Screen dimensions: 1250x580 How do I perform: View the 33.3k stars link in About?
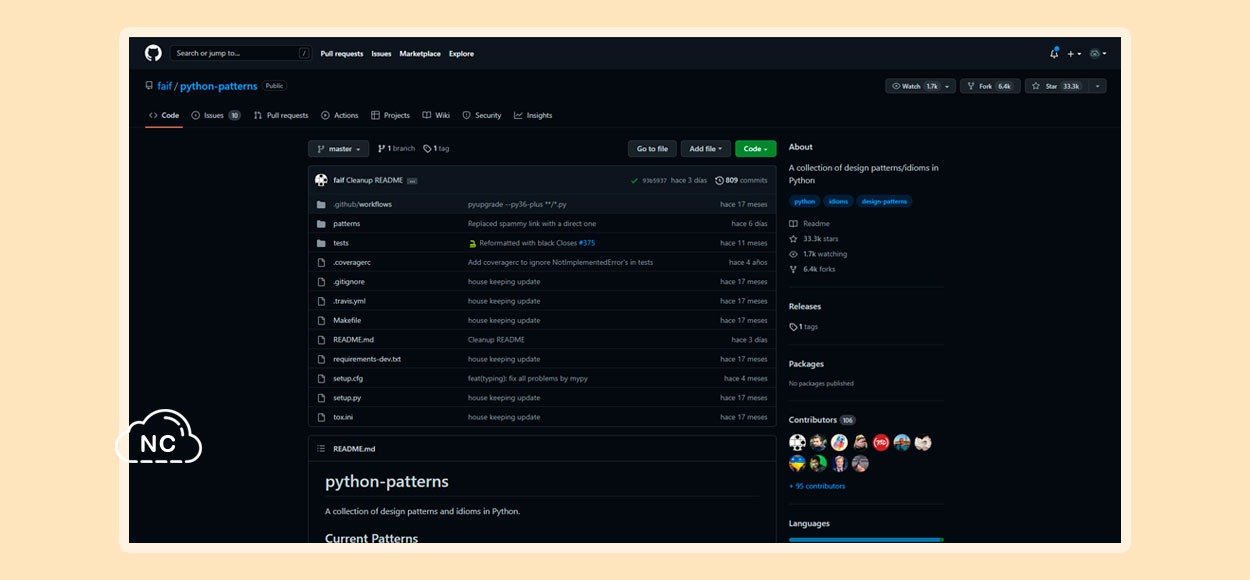814,239
